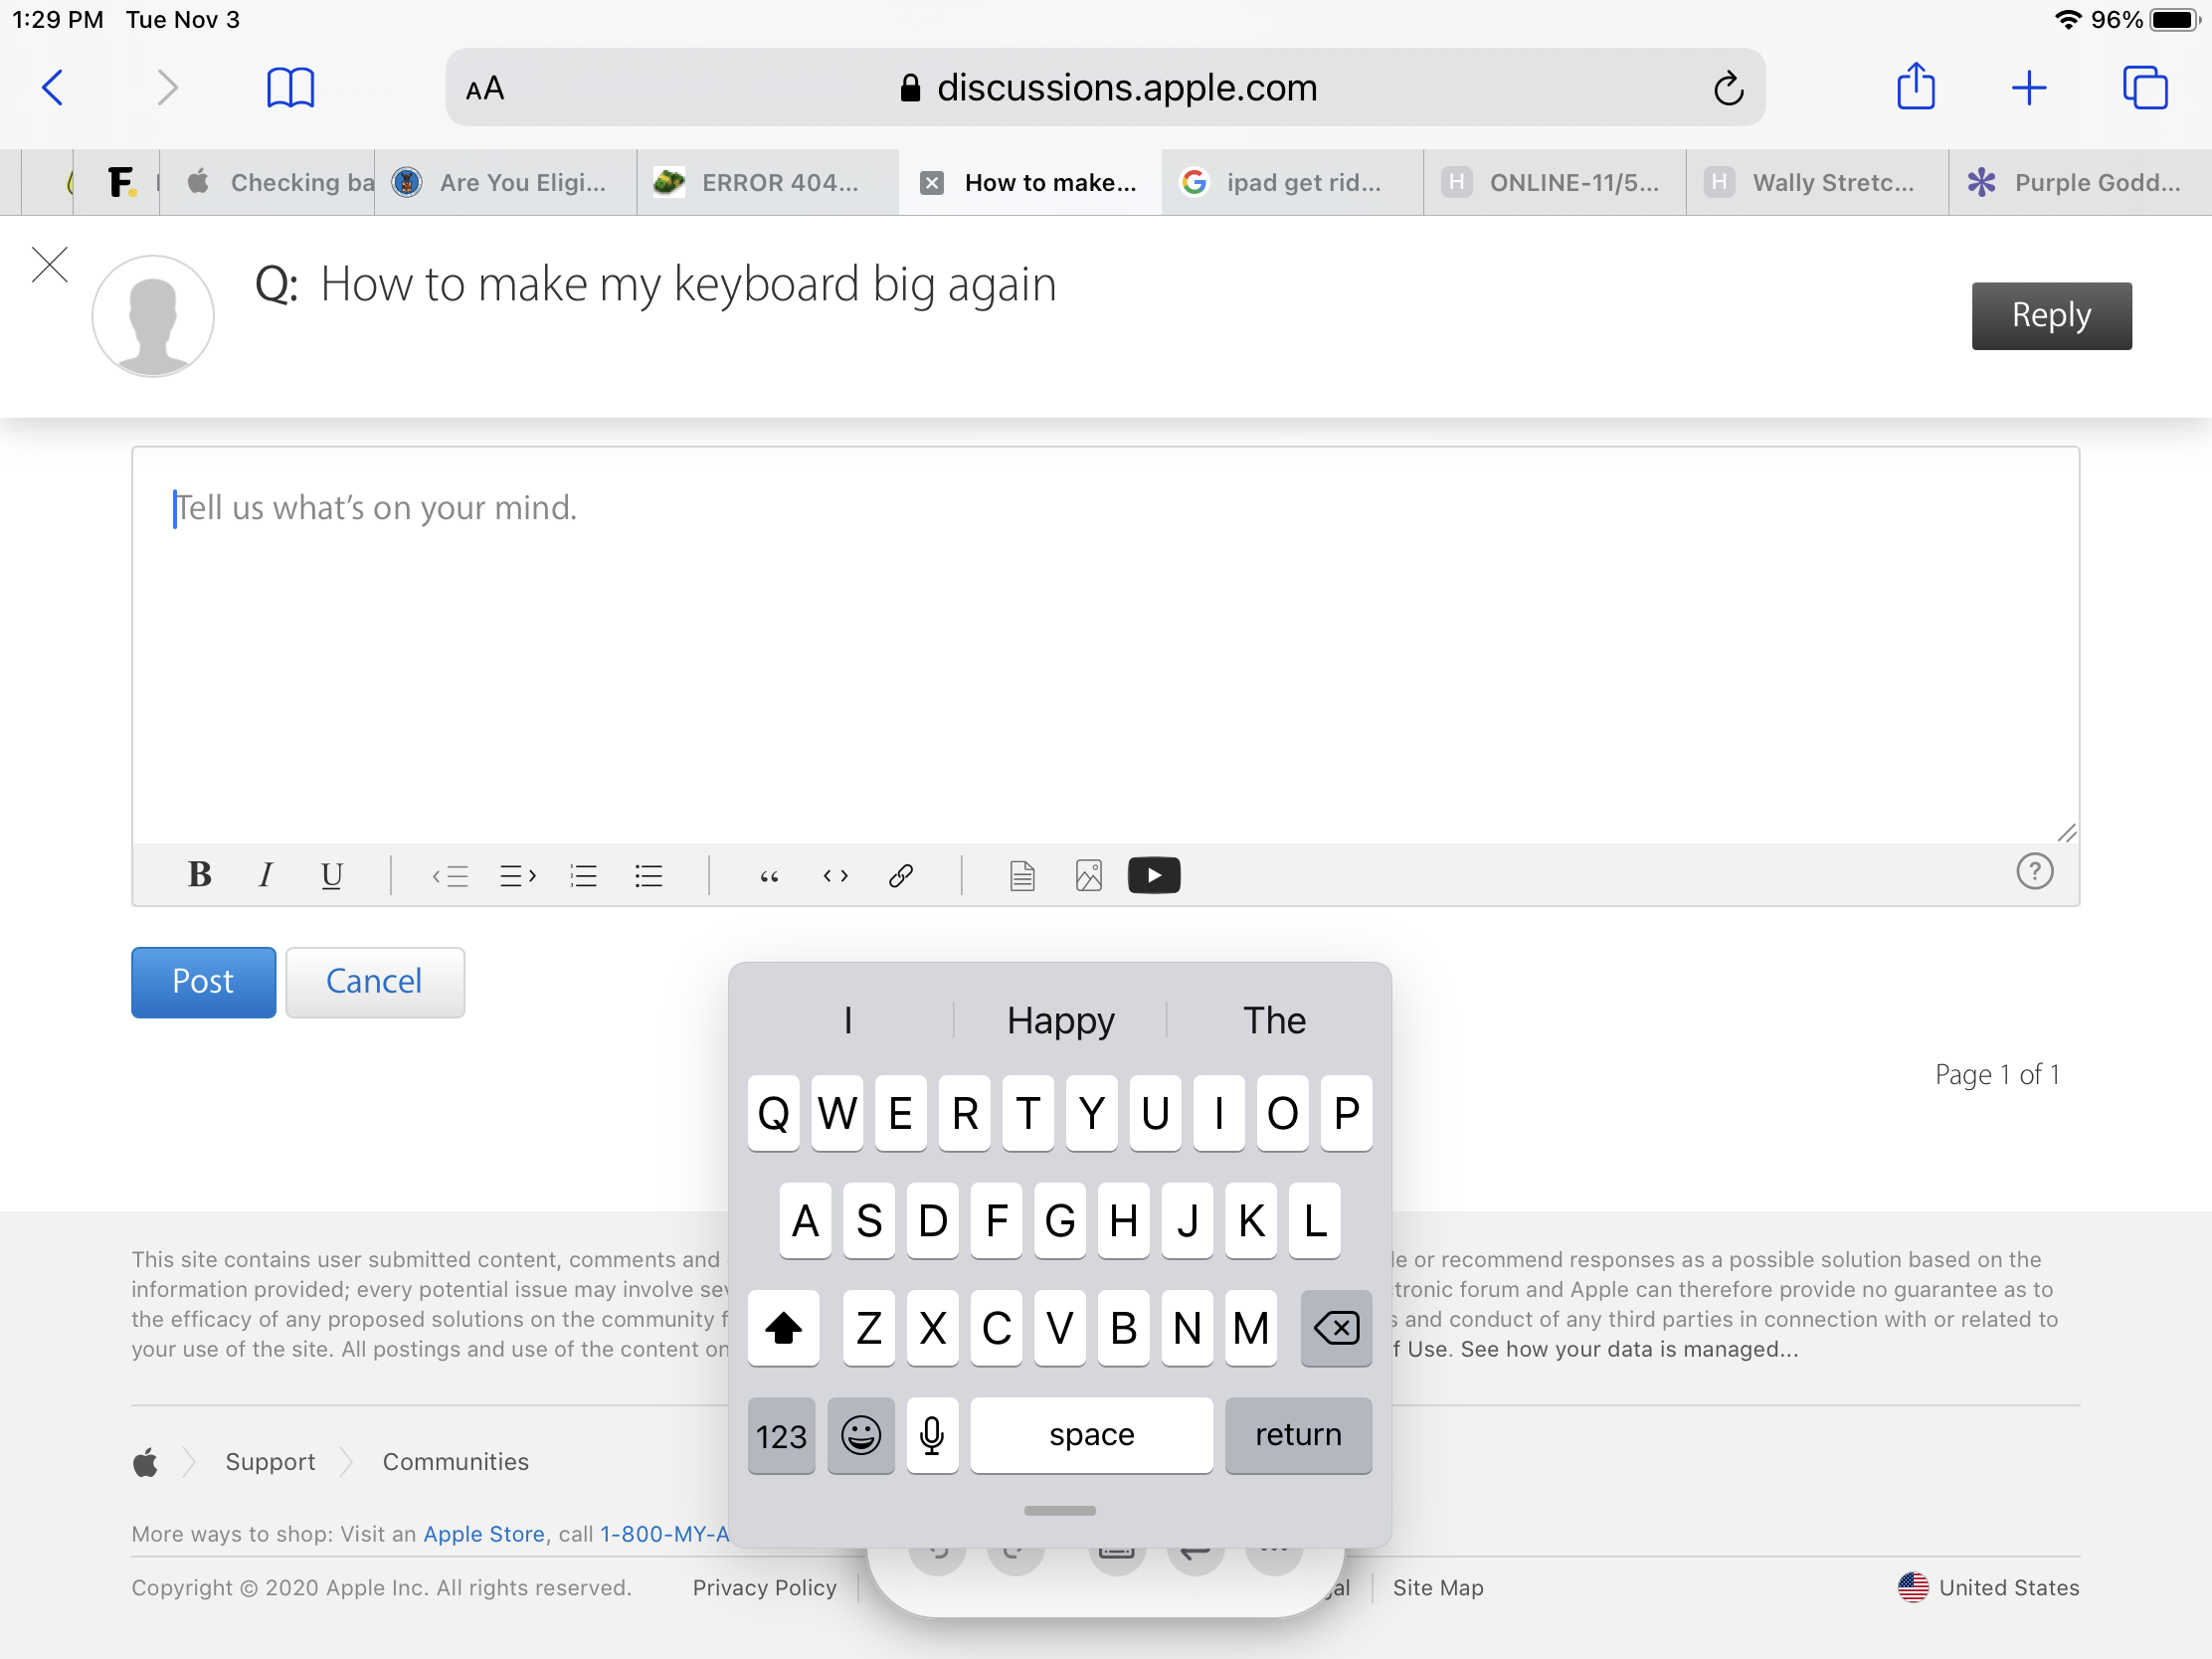Image resolution: width=2212 pixels, height=1659 pixels.
Task: Insert numbered list in the editor
Action: pos(583,876)
